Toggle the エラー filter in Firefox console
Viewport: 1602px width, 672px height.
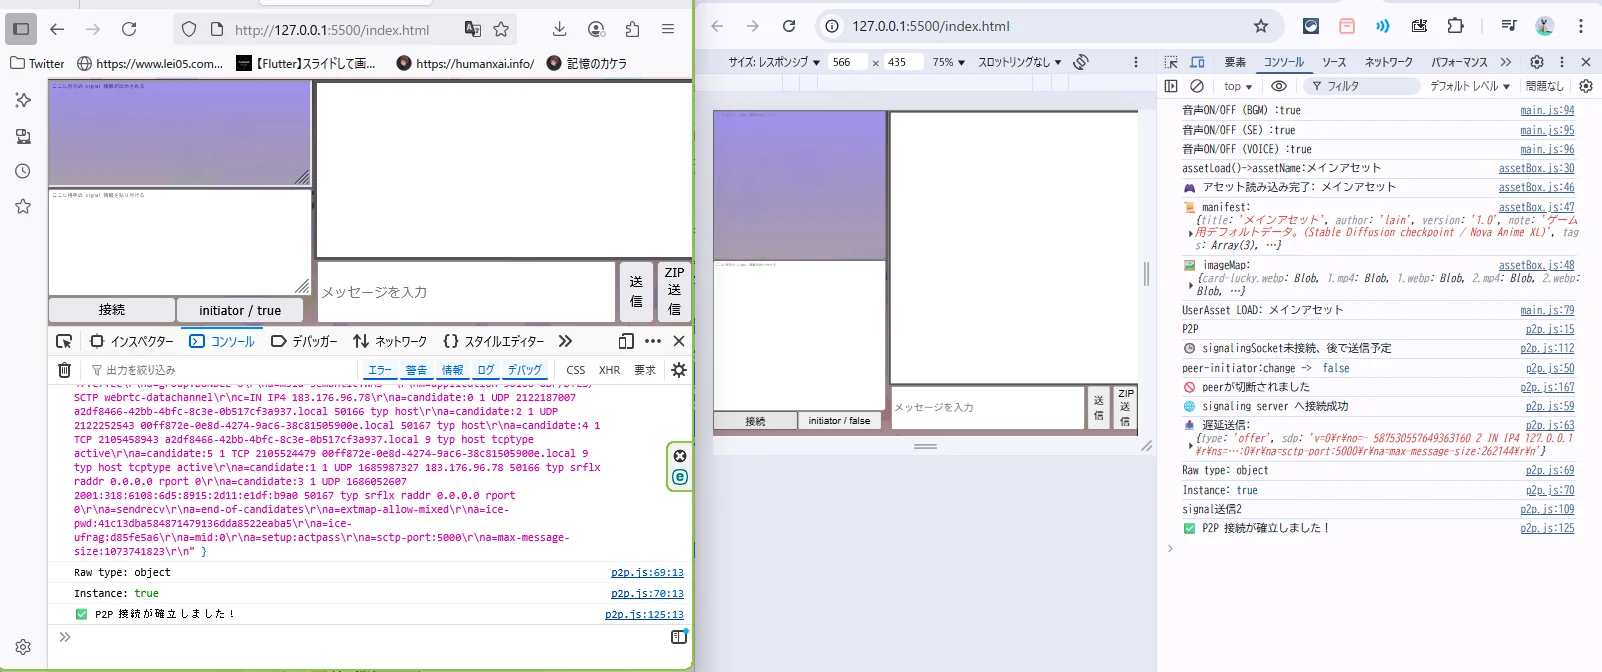click(380, 370)
